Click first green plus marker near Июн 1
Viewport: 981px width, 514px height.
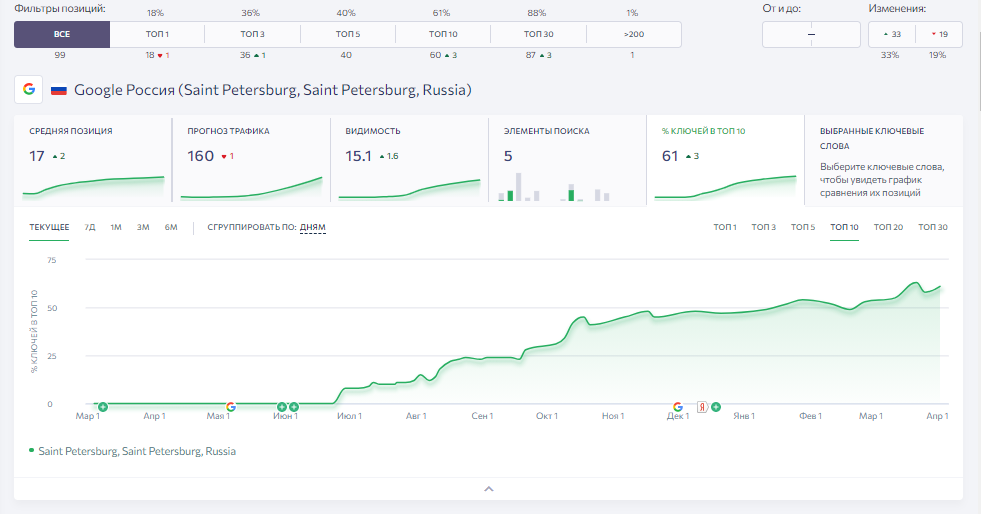(282, 407)
